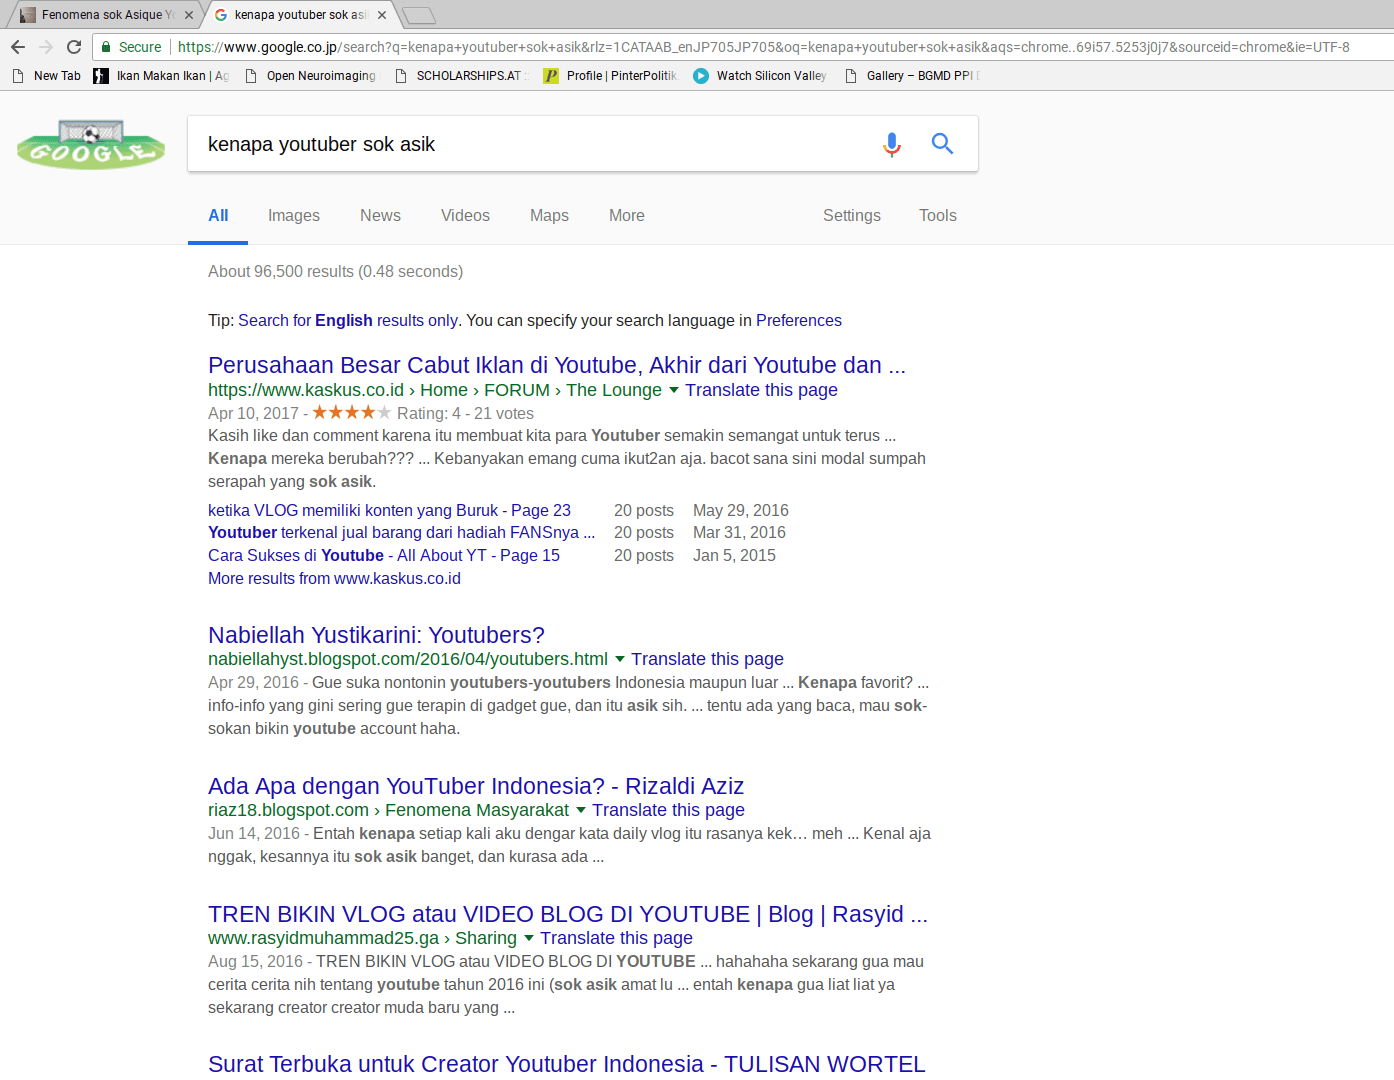Go back using browser back arrow
The height and width of the screenshot is (1080, 1394).
click(18, 47)
